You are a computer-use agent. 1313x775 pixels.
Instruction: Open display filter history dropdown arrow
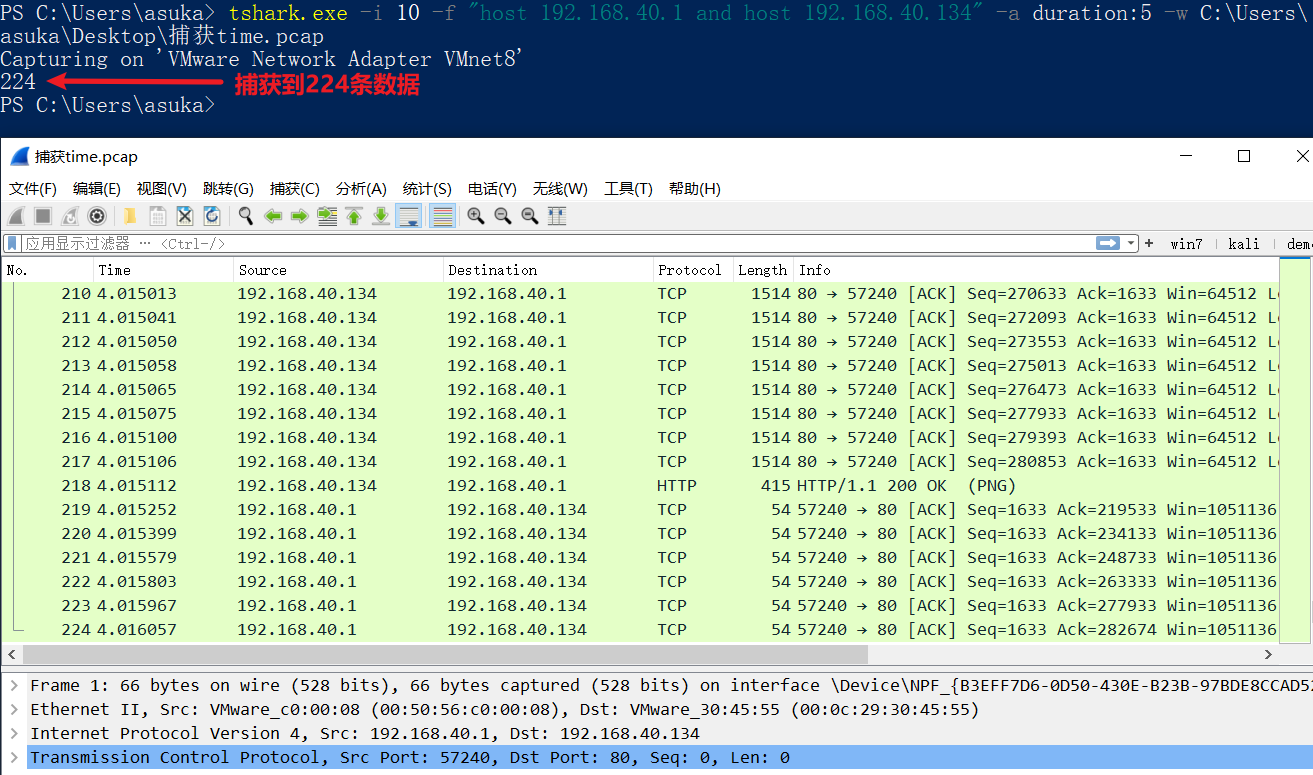tap(1131, 243)
